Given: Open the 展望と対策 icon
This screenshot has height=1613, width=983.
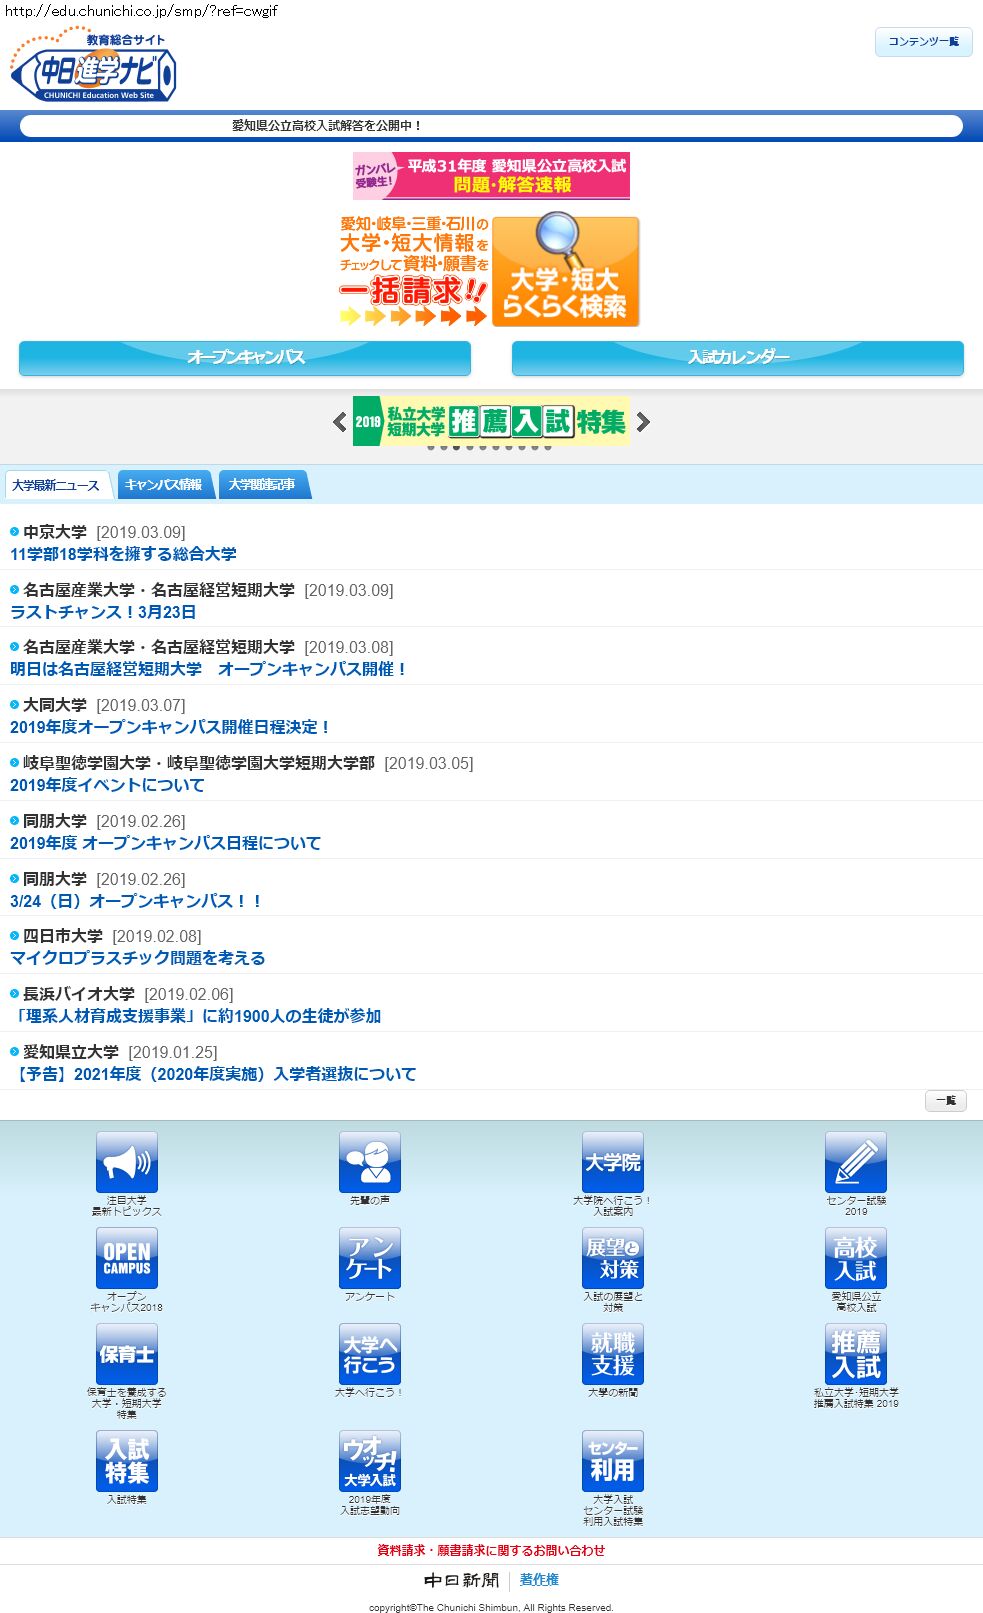Looking at the screenshot, I should point(613,1258).
